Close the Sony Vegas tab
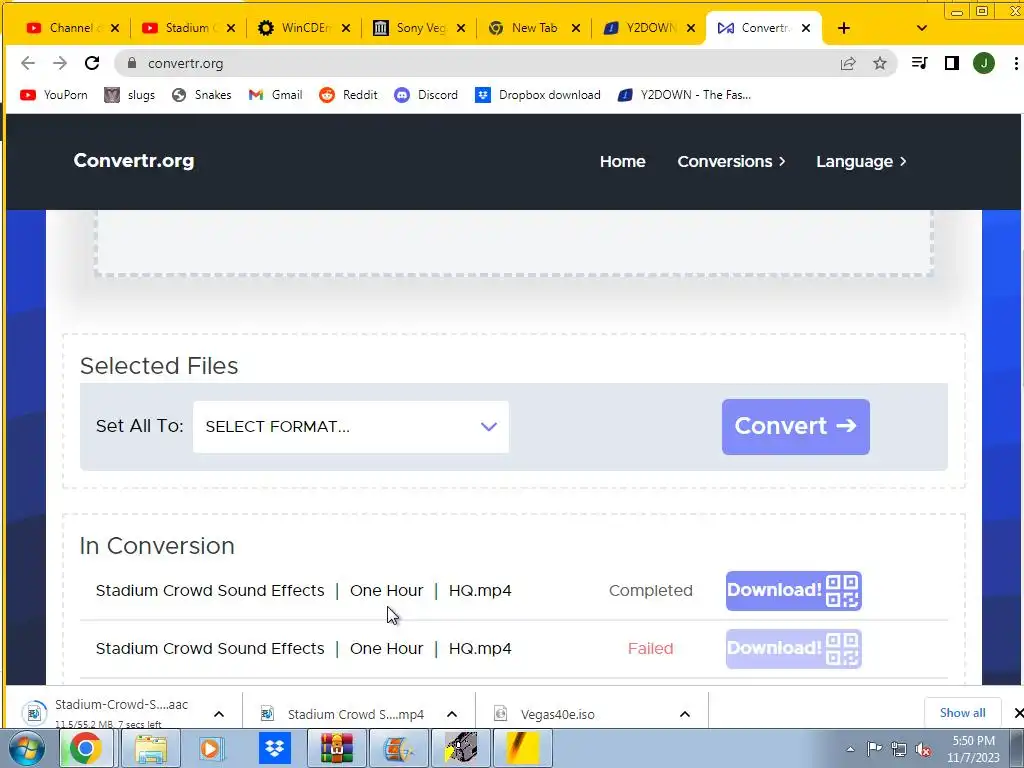Image resolution: width=1024 pixels, height=768 pixels. point(461,28)
